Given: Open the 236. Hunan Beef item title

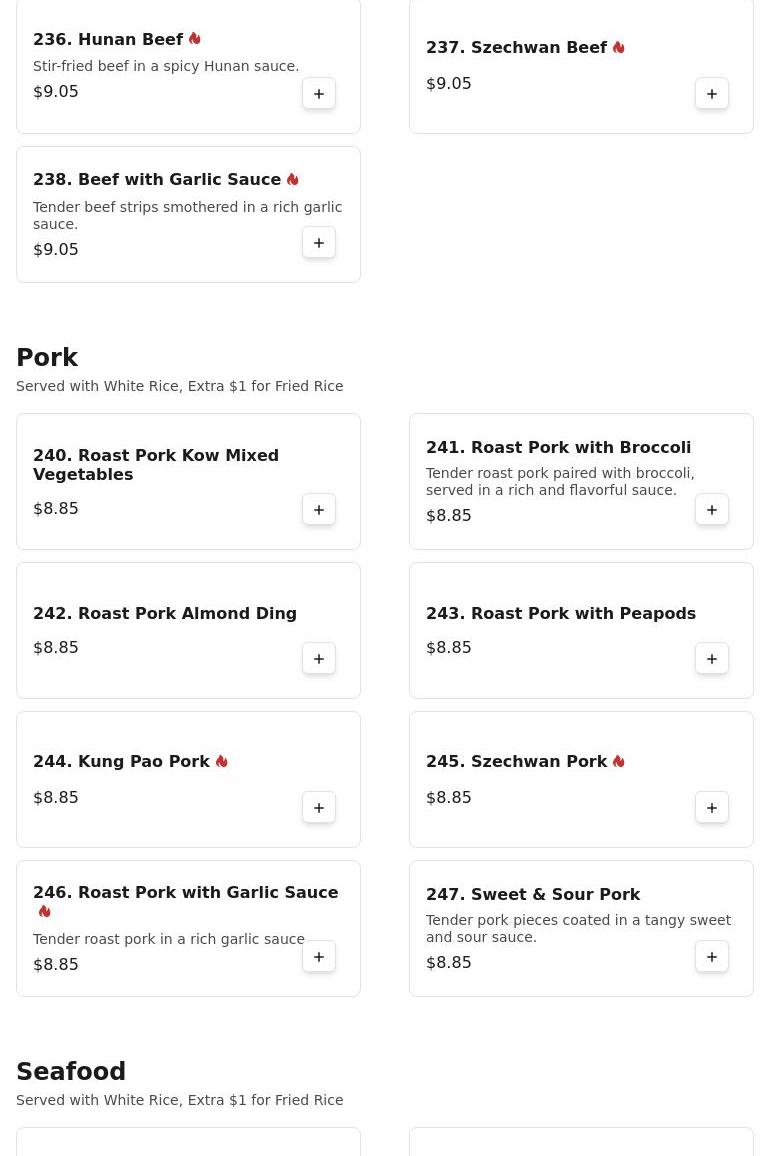Looking at the screenshot, I should (x=108, y=40).
